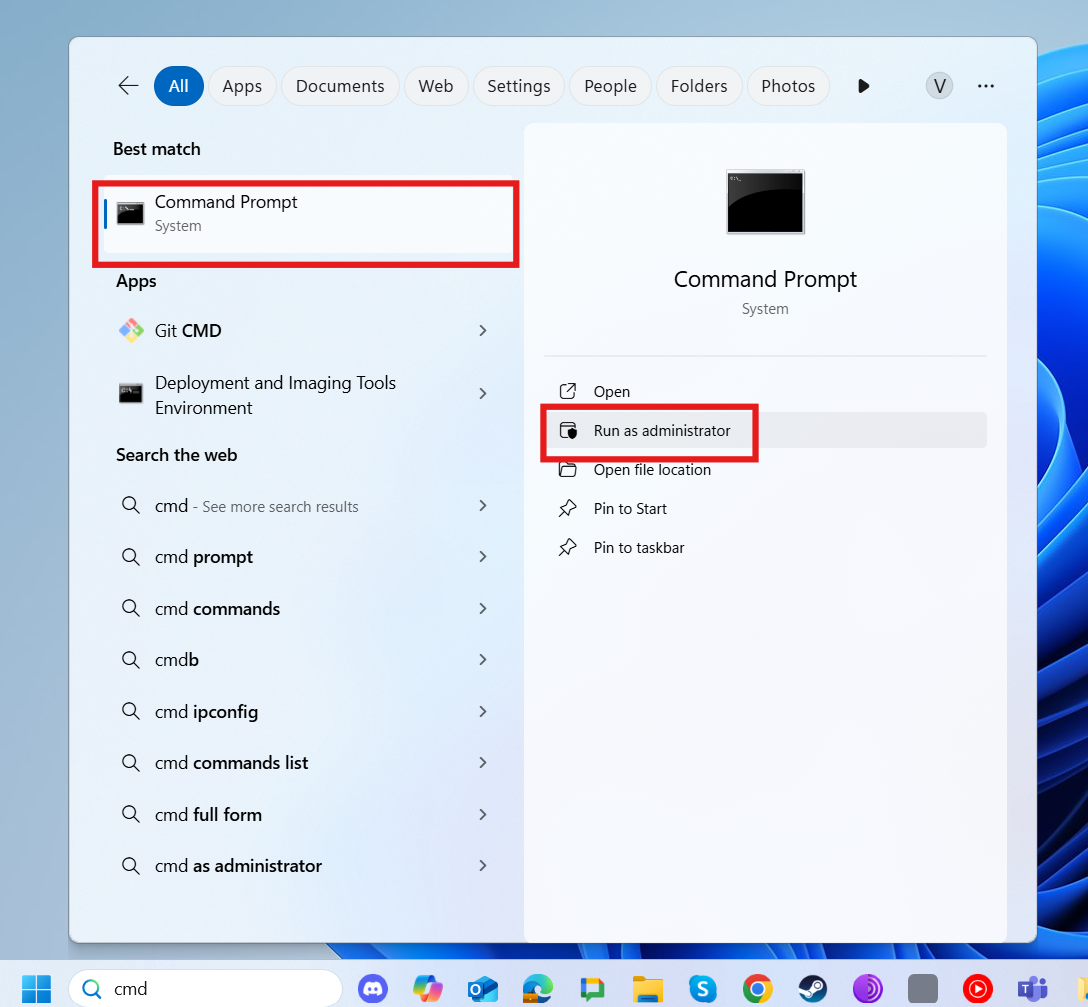Open File Explorer from the taskbar
1088x1007 pixels.
pyautogui.click(x=647, y=988)
